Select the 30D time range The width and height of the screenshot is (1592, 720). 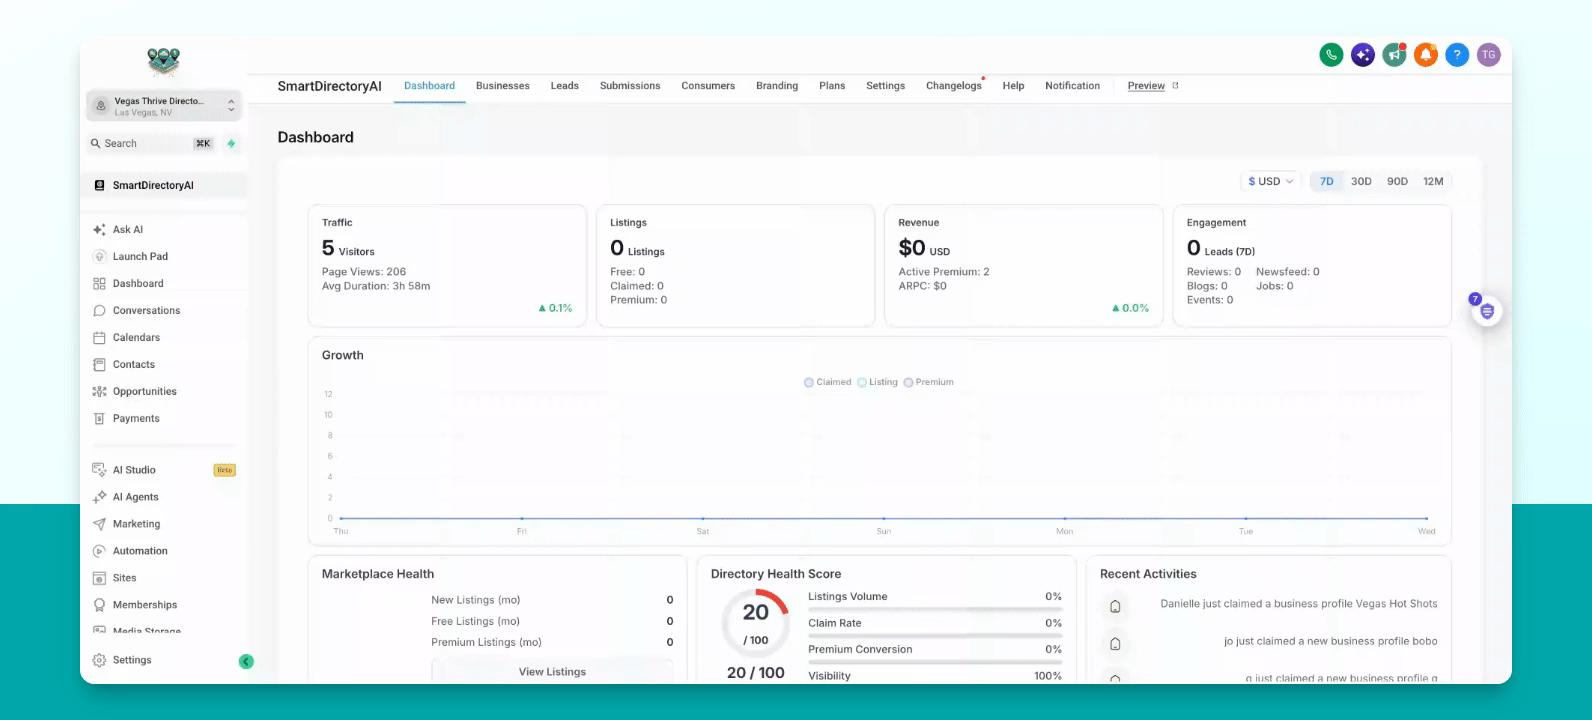(1361, 181)
